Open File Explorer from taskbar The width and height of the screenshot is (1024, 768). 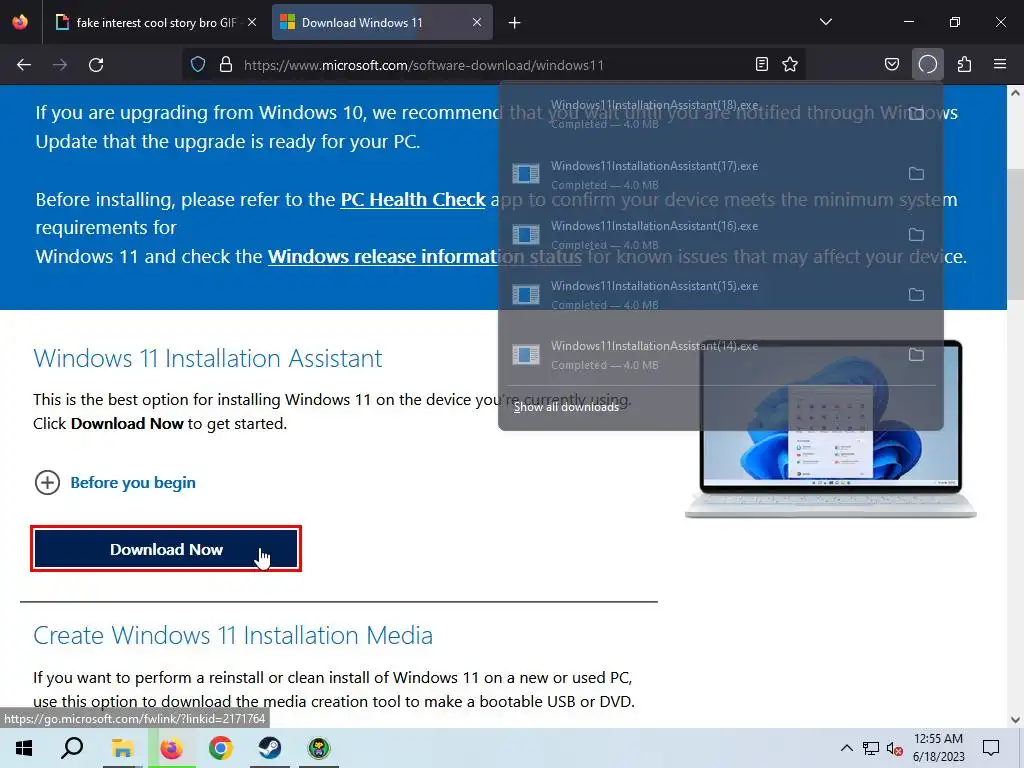[122, 748]
